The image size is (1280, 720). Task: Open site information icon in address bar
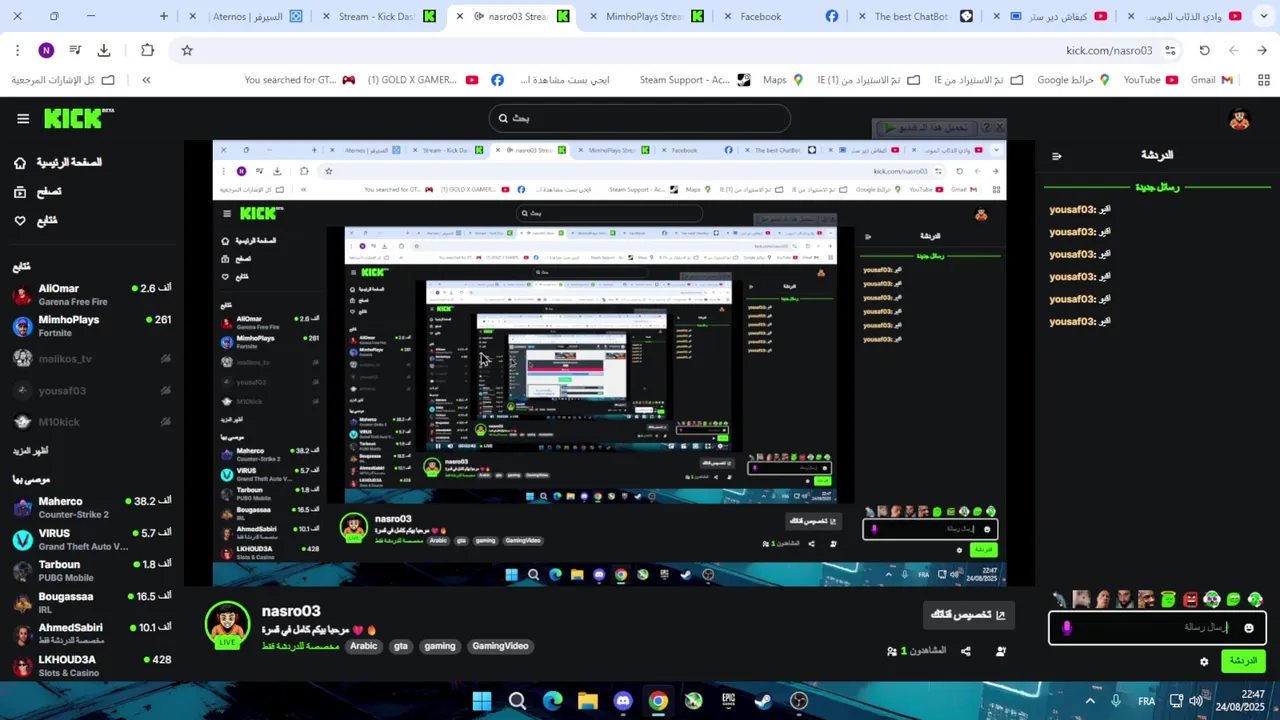coord(1170,50)
